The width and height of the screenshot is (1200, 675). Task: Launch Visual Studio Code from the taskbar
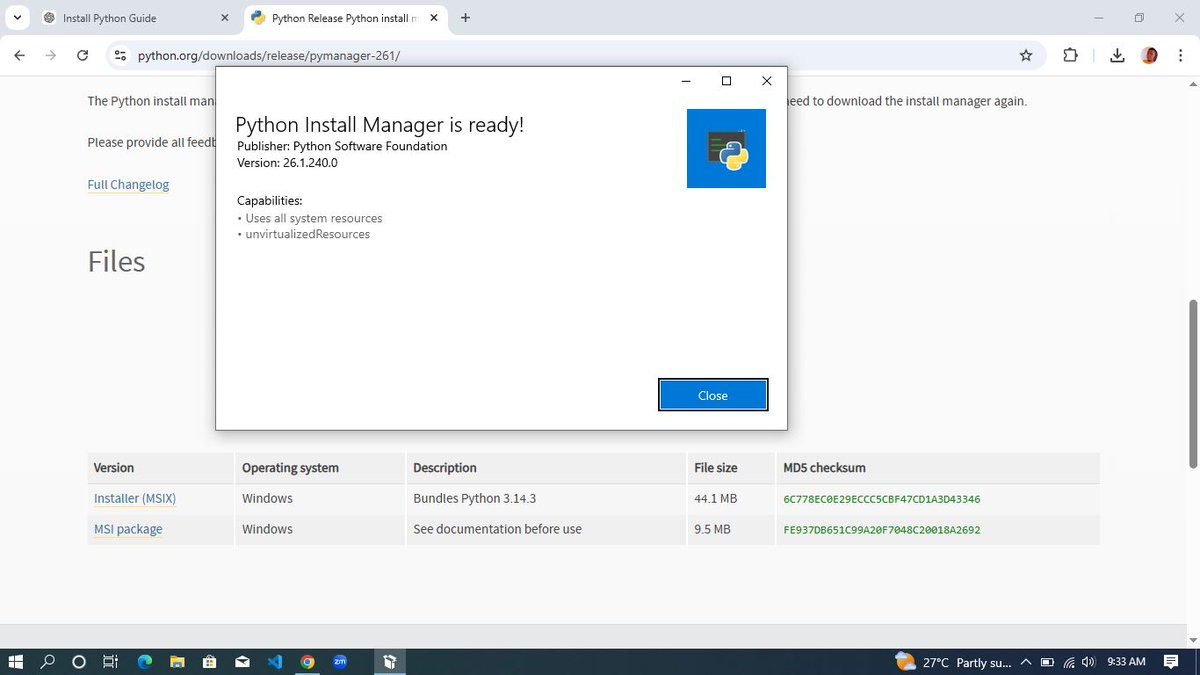tap(274, 662)
